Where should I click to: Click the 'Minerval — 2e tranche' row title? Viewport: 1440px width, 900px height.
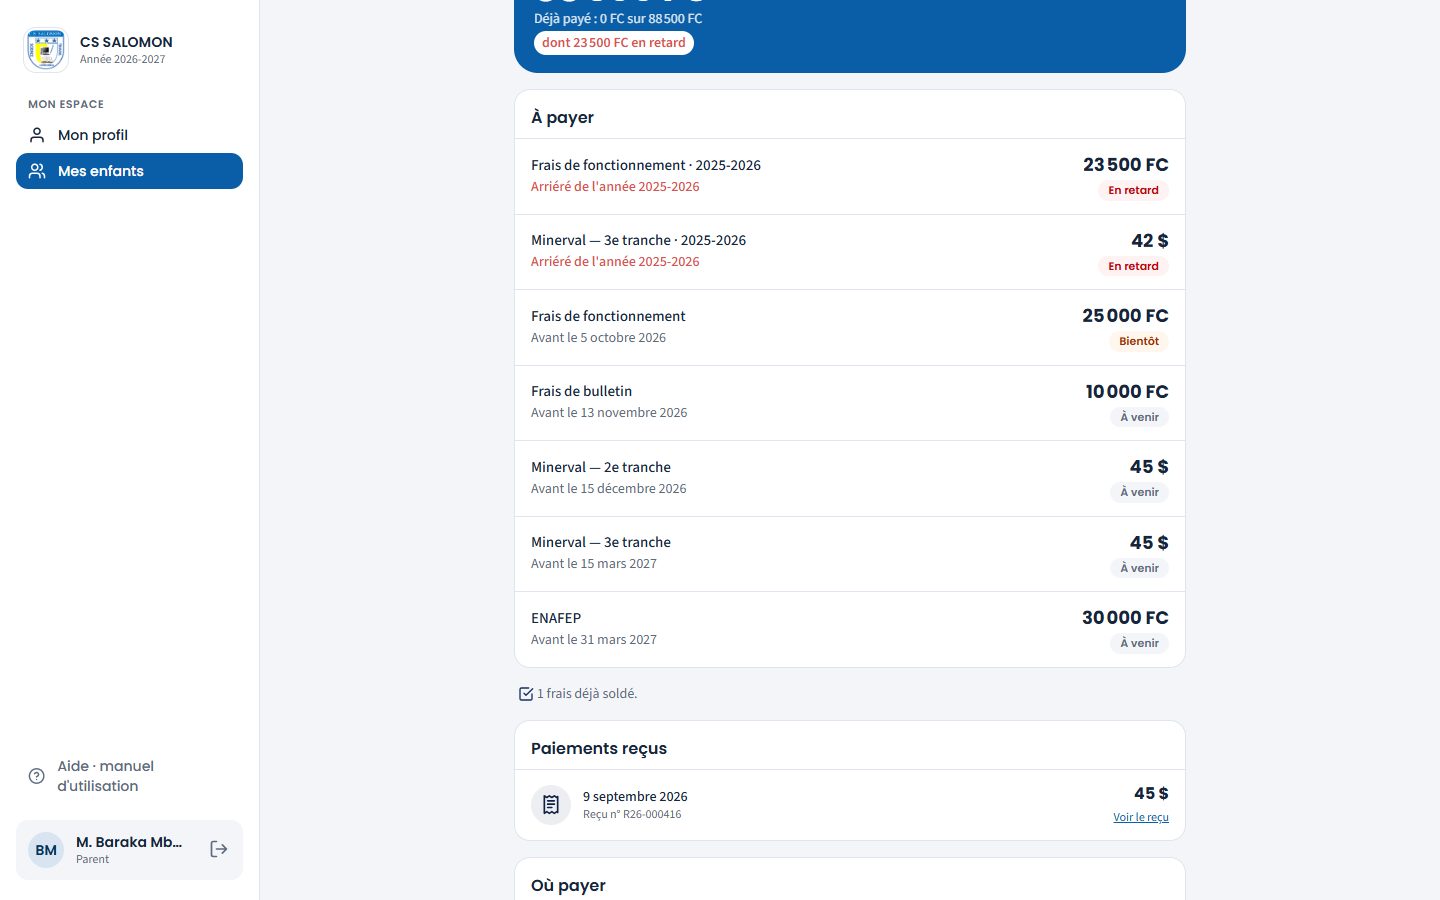(x=601, y=467)
